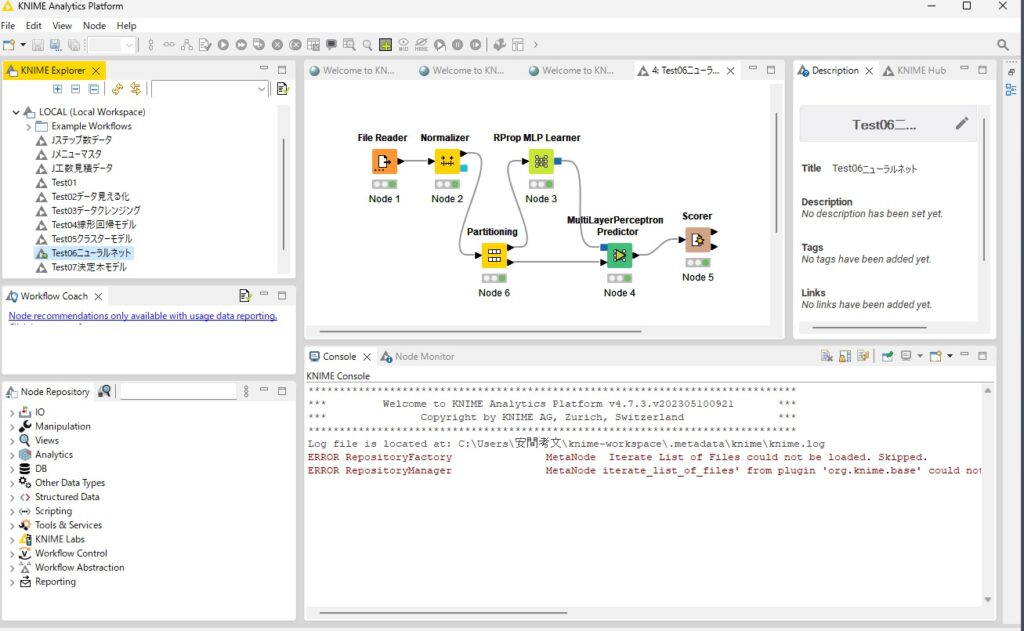Select the Scorer node icon

pyautogui.click(x=697, y=240)
